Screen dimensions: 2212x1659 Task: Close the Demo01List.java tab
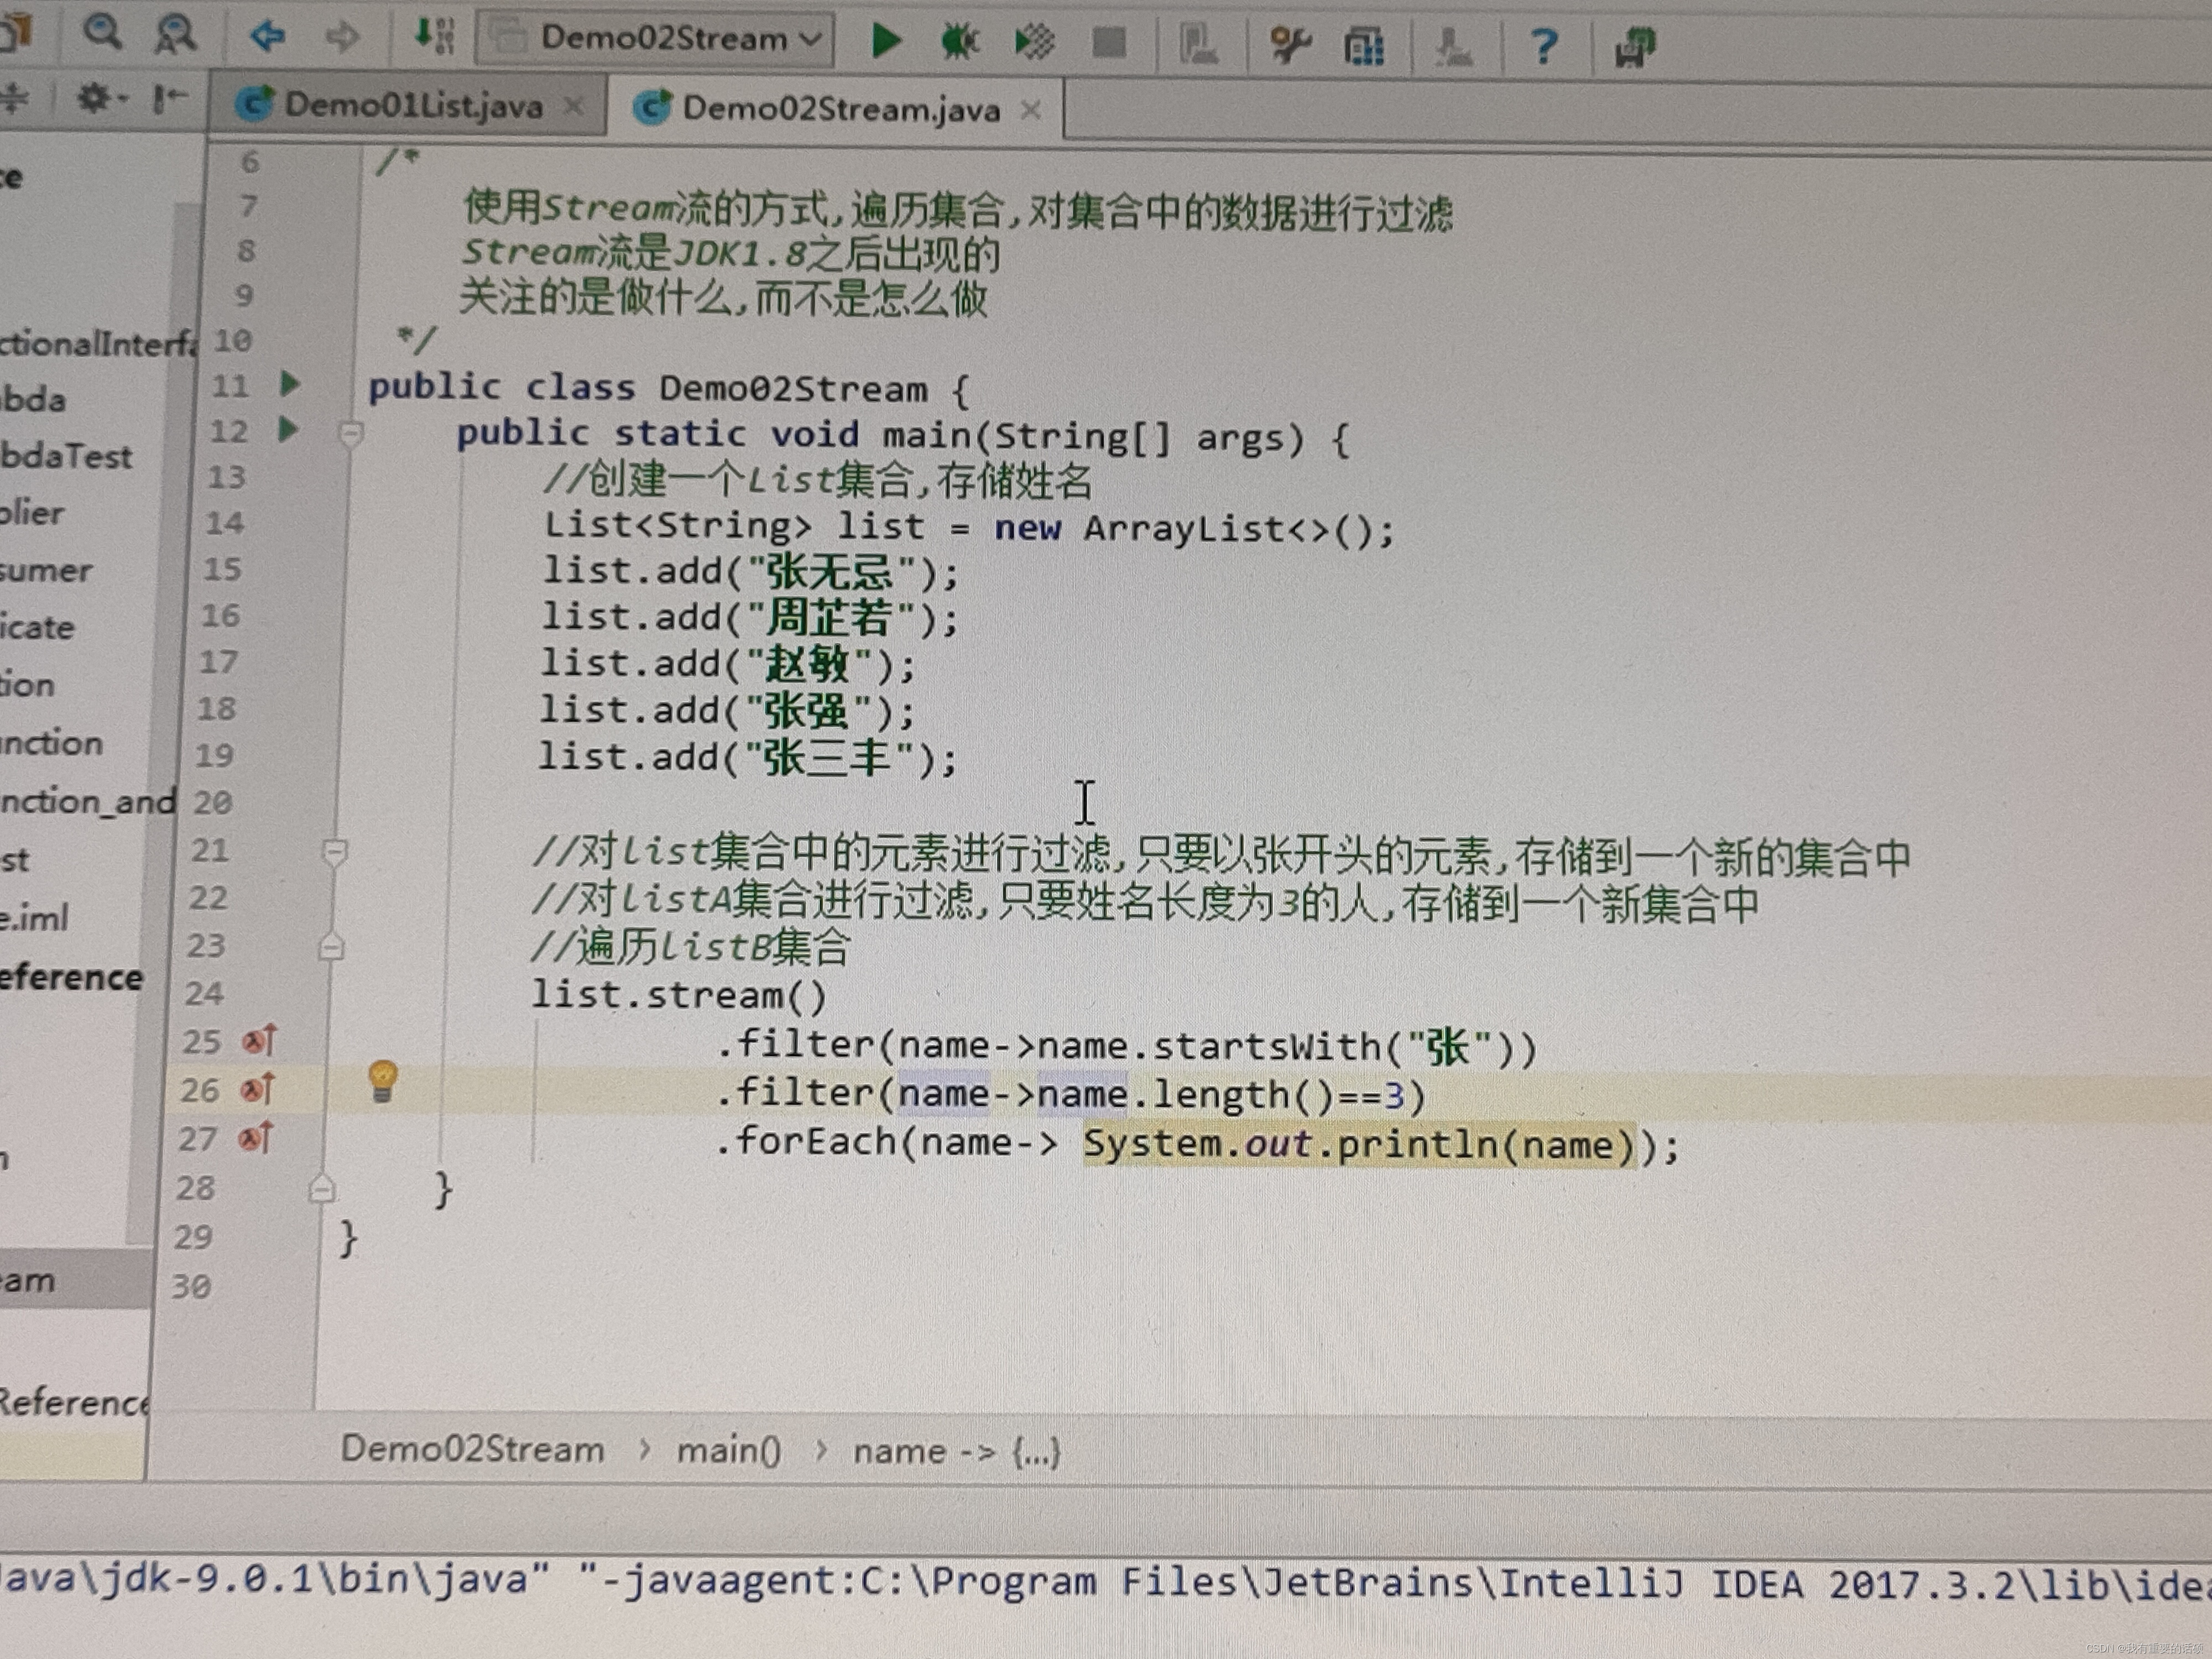pyautogui.click(x=573, y=105)
